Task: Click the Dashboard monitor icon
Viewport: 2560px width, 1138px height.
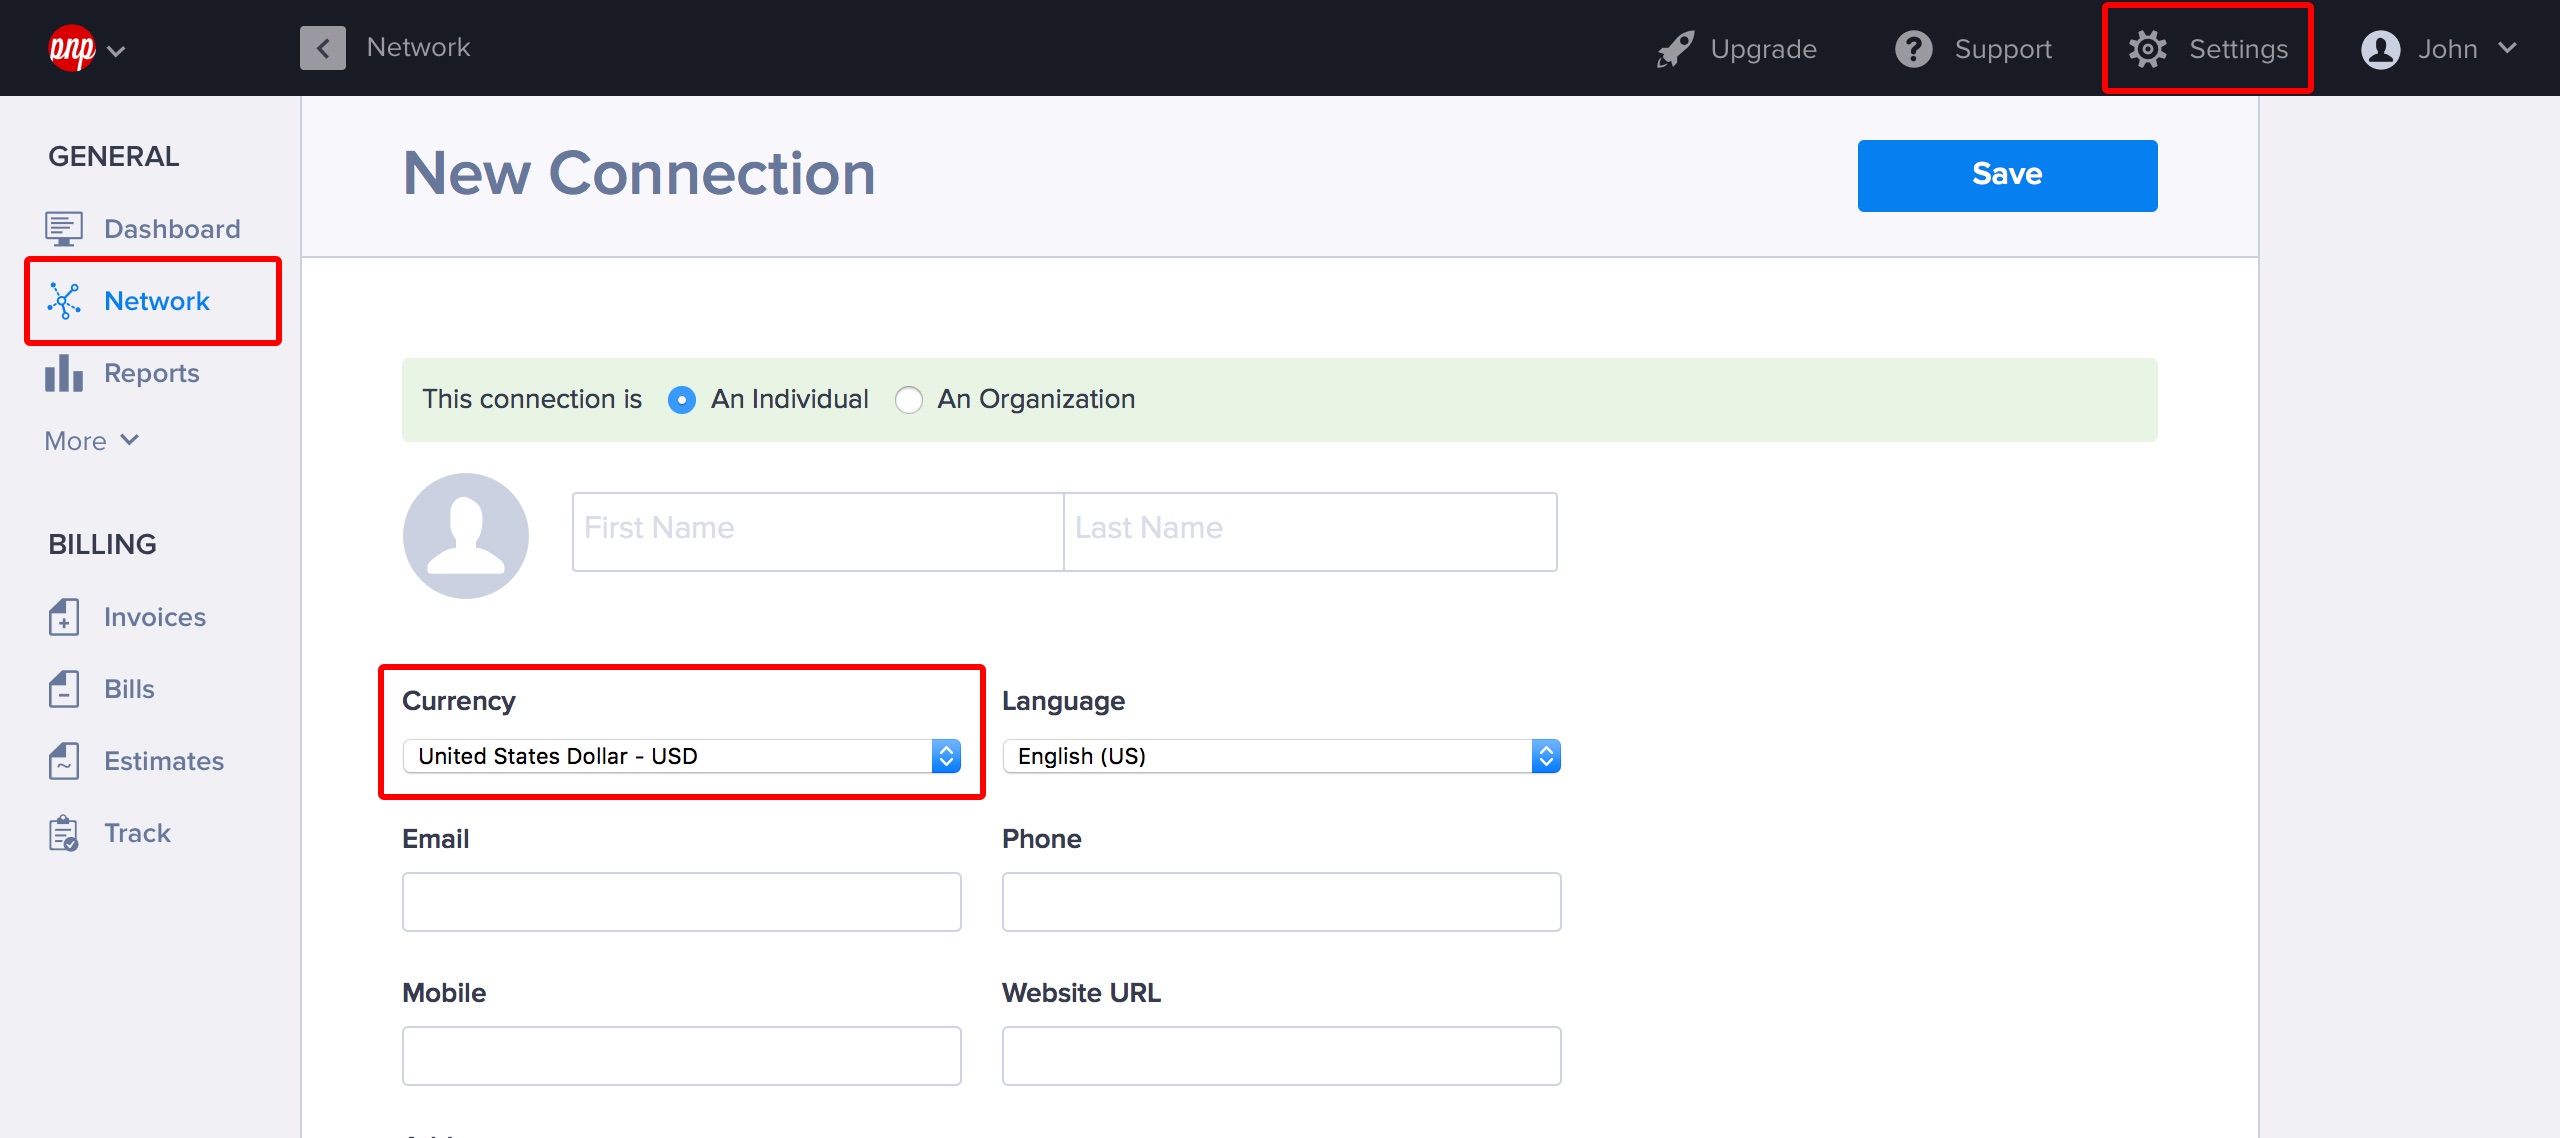Action: pos(63,229)
